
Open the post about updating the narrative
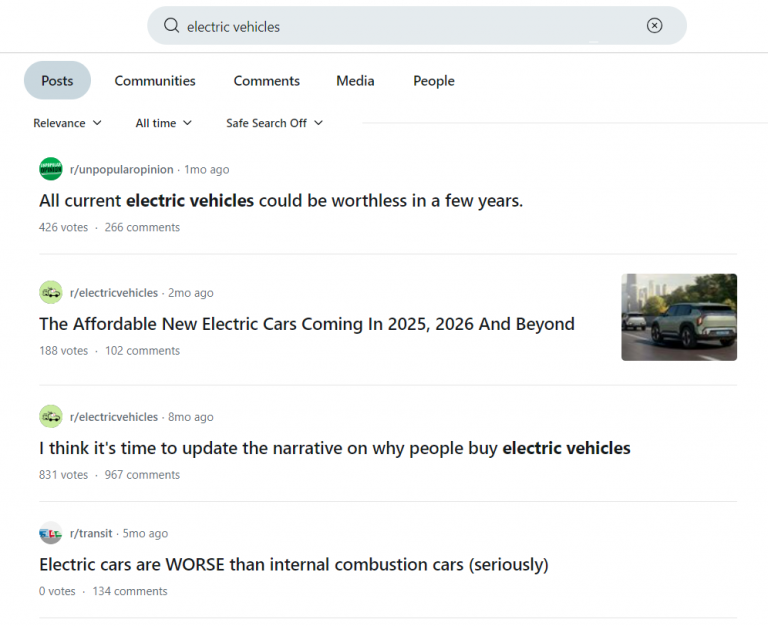pyautogui.click(x=334, y=448)
